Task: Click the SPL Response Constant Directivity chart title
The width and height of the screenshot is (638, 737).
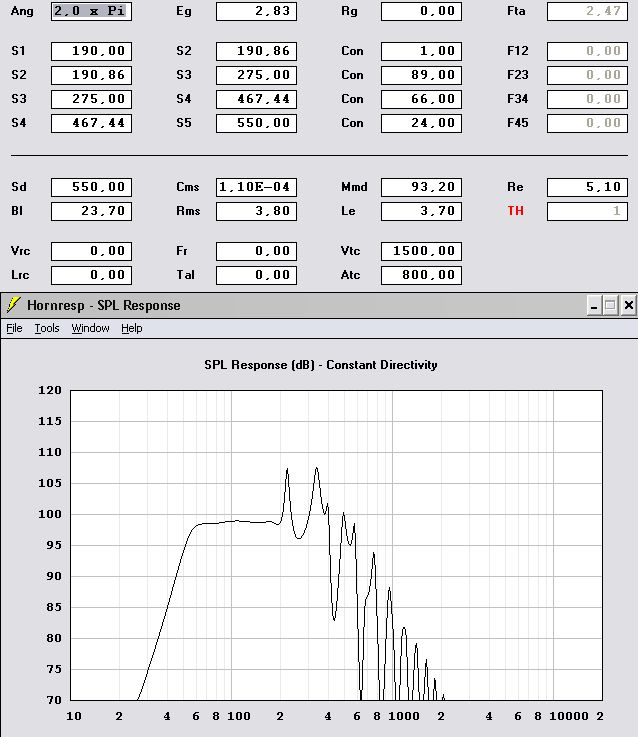Action: pyautogui.click(x=321, y=365)
